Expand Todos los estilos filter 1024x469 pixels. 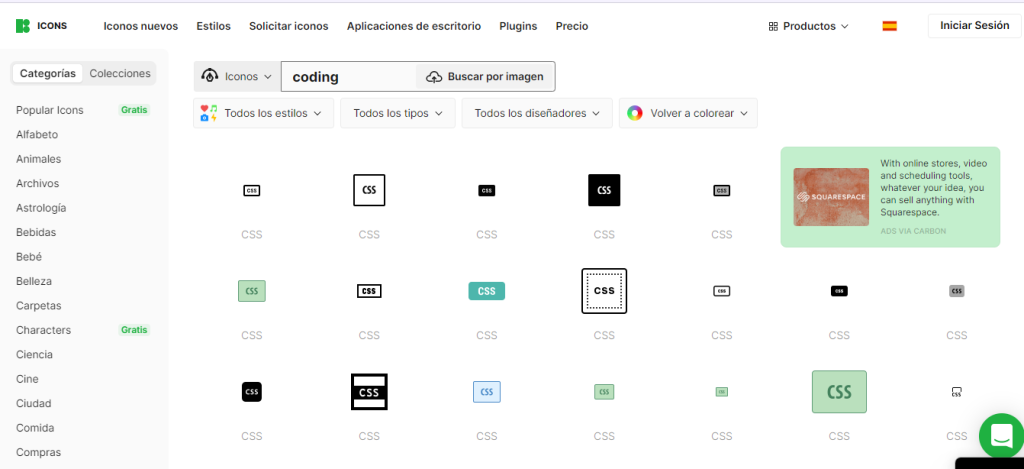click(x=264, y=113)
